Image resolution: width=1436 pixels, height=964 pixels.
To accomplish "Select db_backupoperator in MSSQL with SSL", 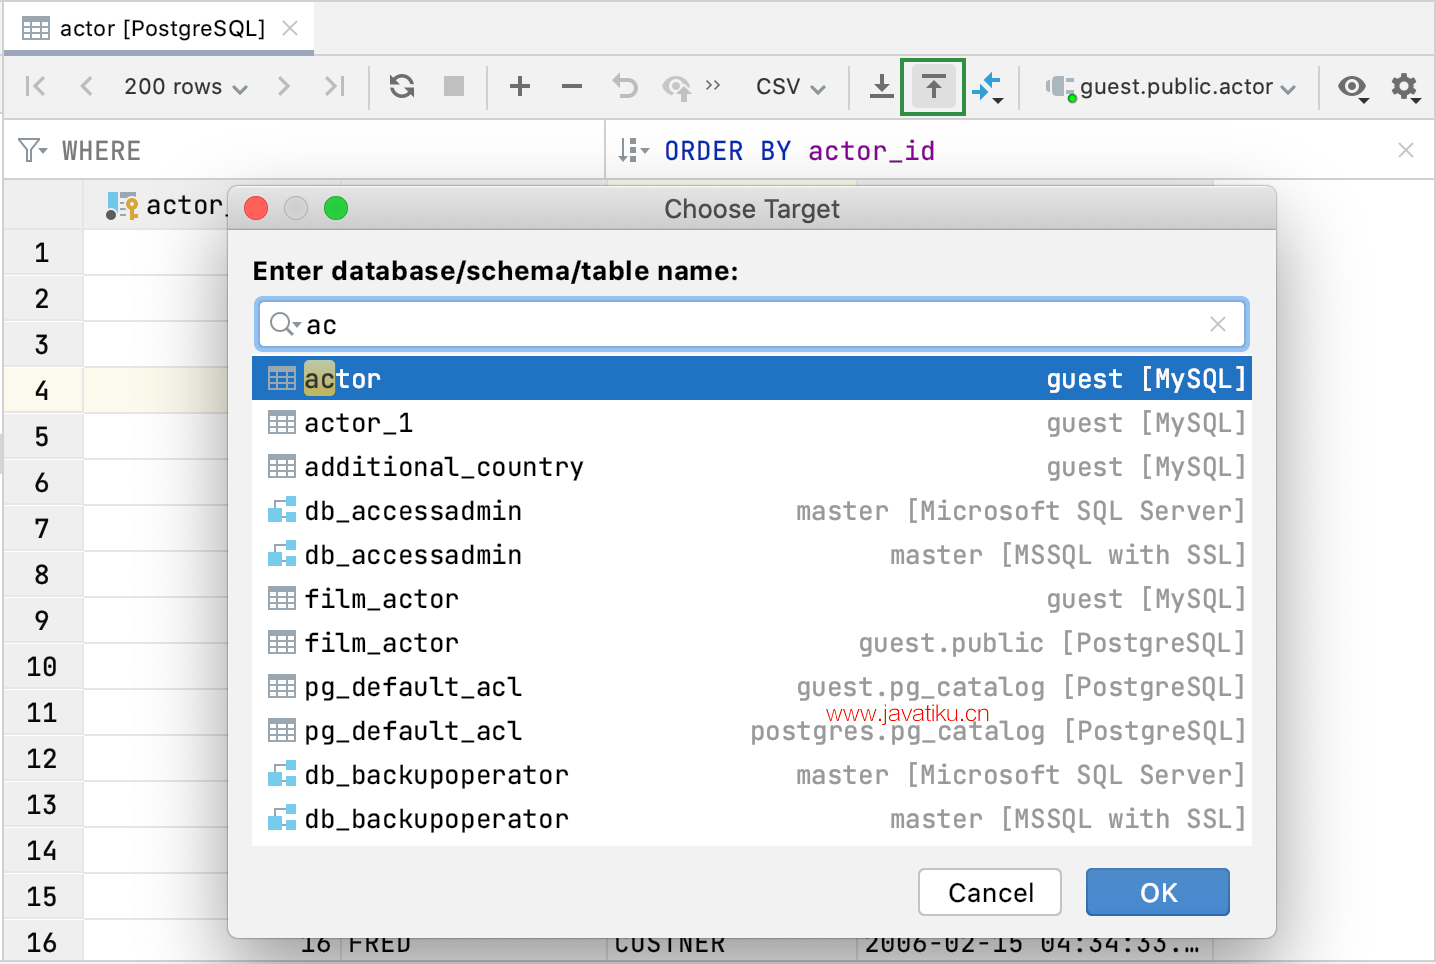I will pos(751,819).
